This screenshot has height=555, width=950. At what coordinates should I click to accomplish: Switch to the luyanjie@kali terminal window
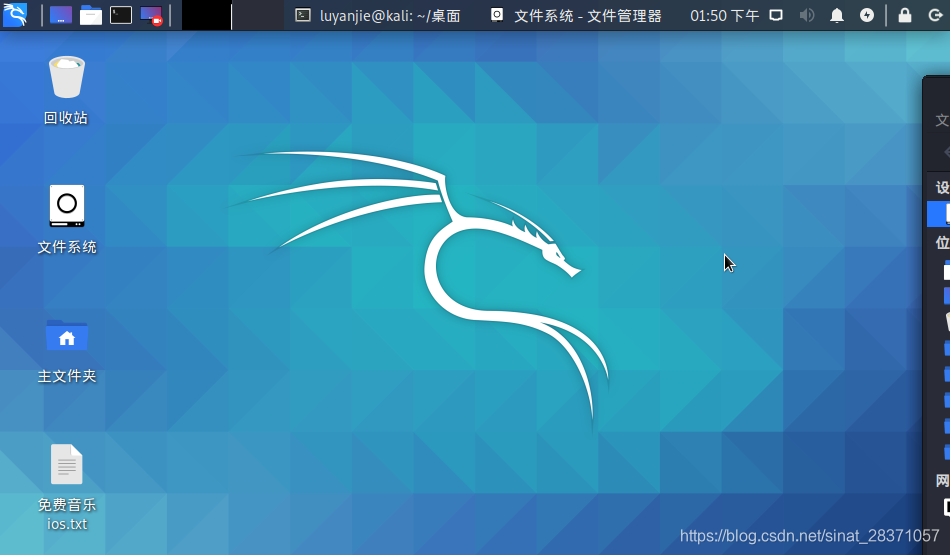coord(378,15)
